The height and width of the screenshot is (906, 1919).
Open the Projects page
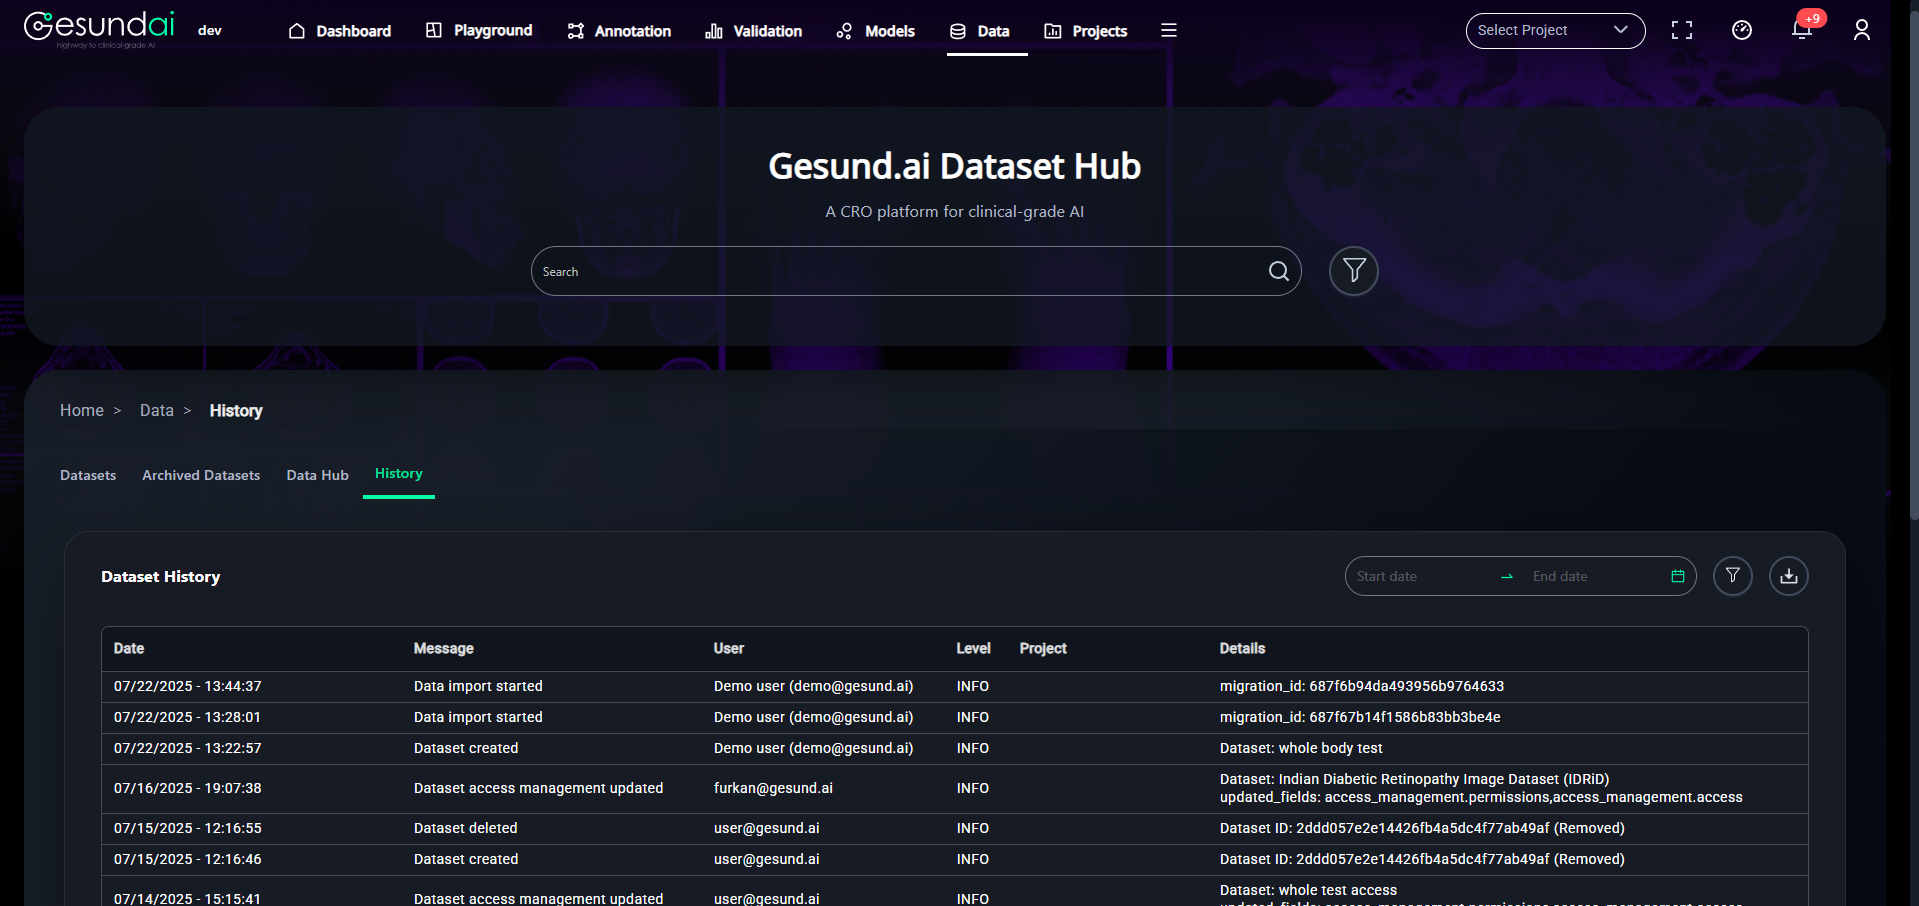pyautogui.click(x=1086, y=31)
